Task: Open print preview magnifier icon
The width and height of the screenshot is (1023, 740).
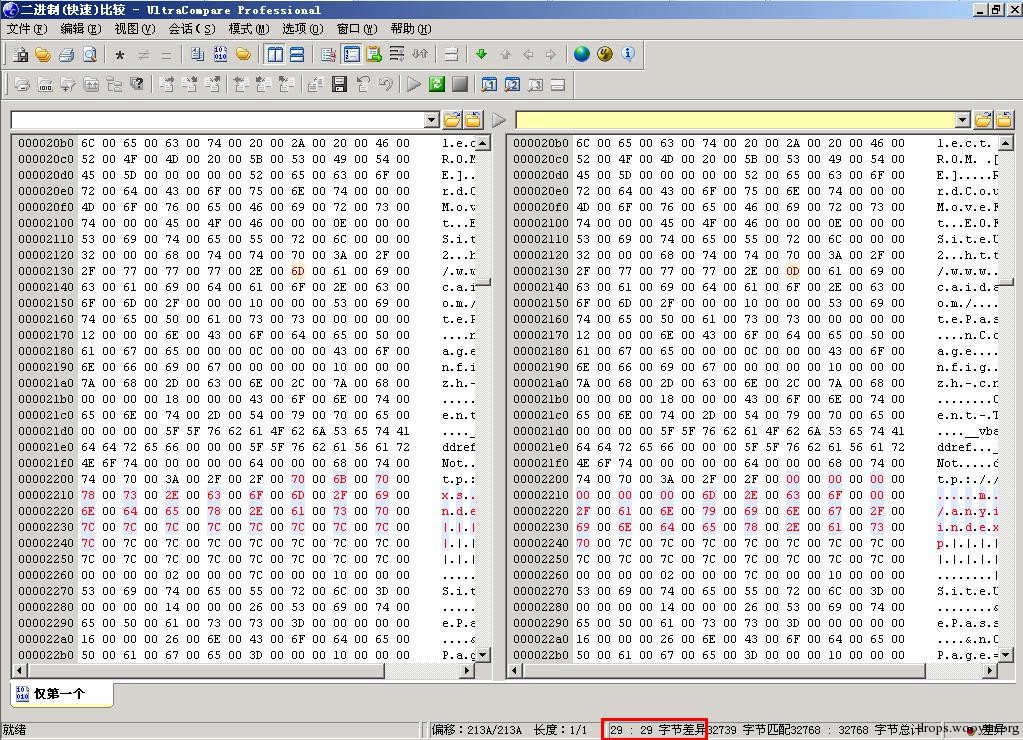Action: (x=89, y=55)
